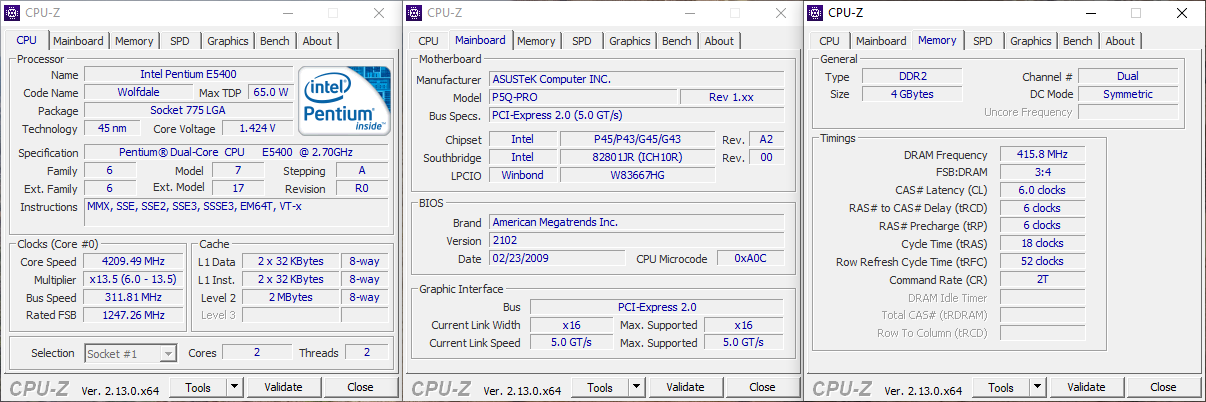Click Validate button in right Memory window
The height and width of the screenshot is (402, 1206).
tap(1086, 387)
